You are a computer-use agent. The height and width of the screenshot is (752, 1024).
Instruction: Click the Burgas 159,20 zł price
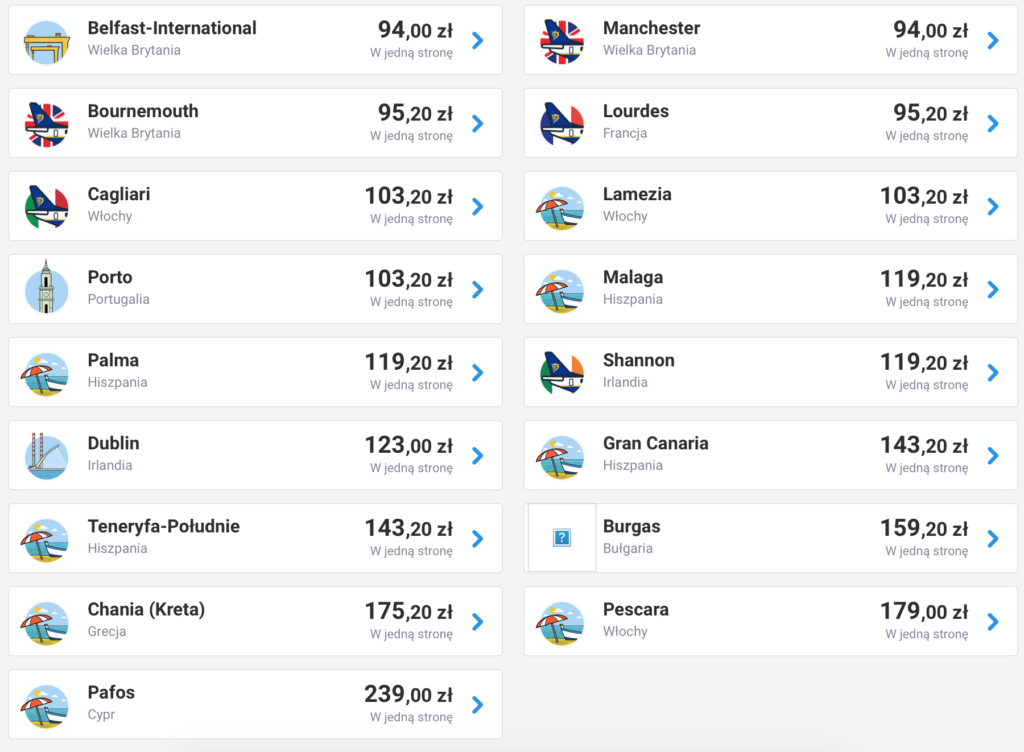pyautogui.click(x=923, y=528)
